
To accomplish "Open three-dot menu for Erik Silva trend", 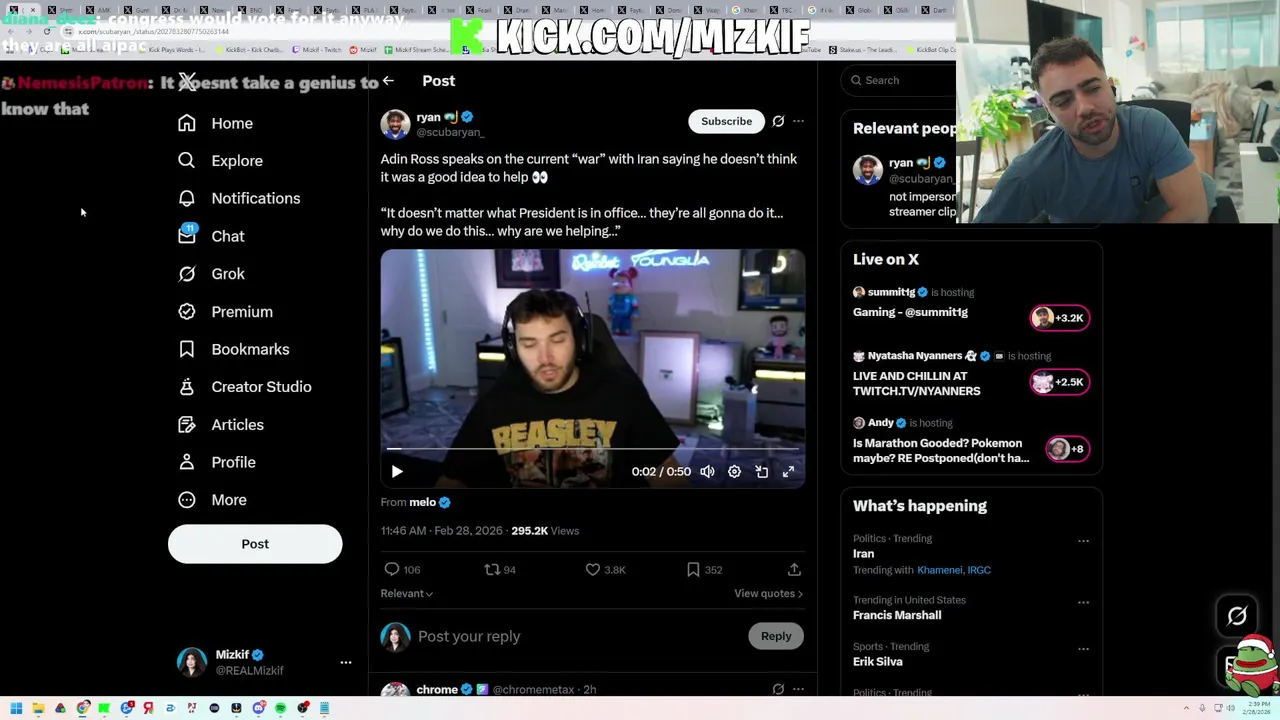I will point(1083,648).
